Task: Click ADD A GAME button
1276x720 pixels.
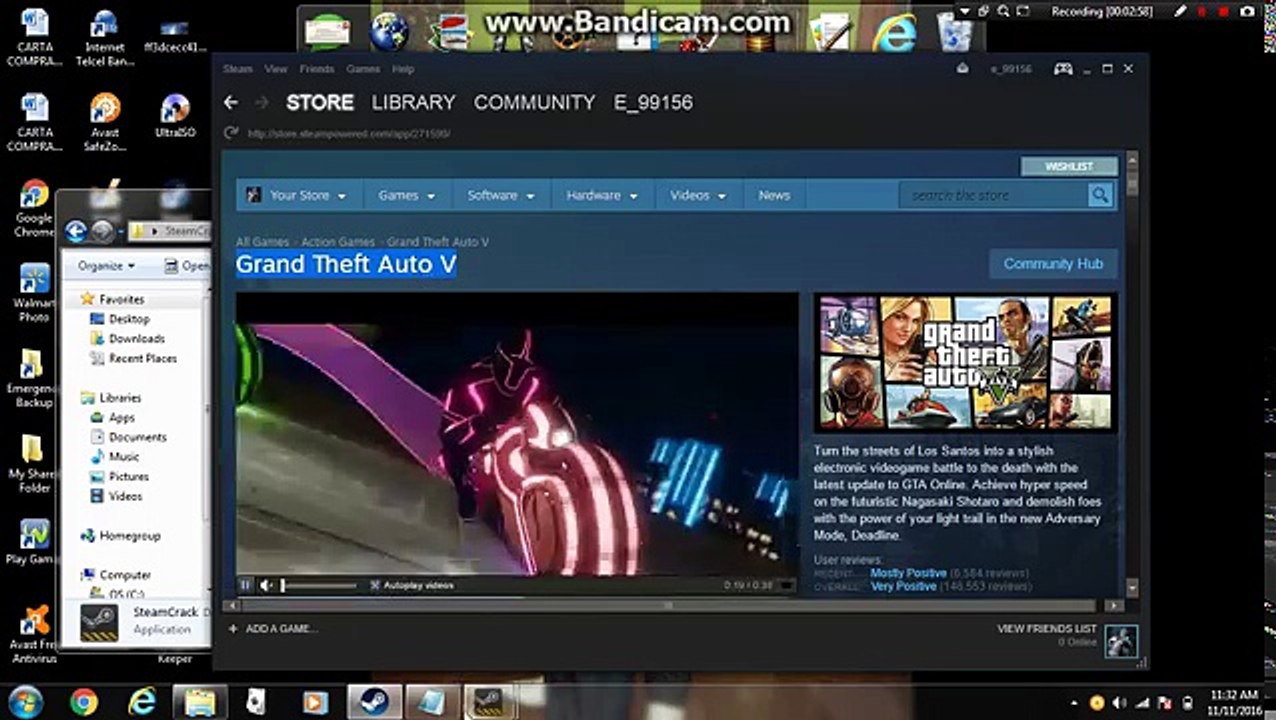Action: click(x=273, y=629)
